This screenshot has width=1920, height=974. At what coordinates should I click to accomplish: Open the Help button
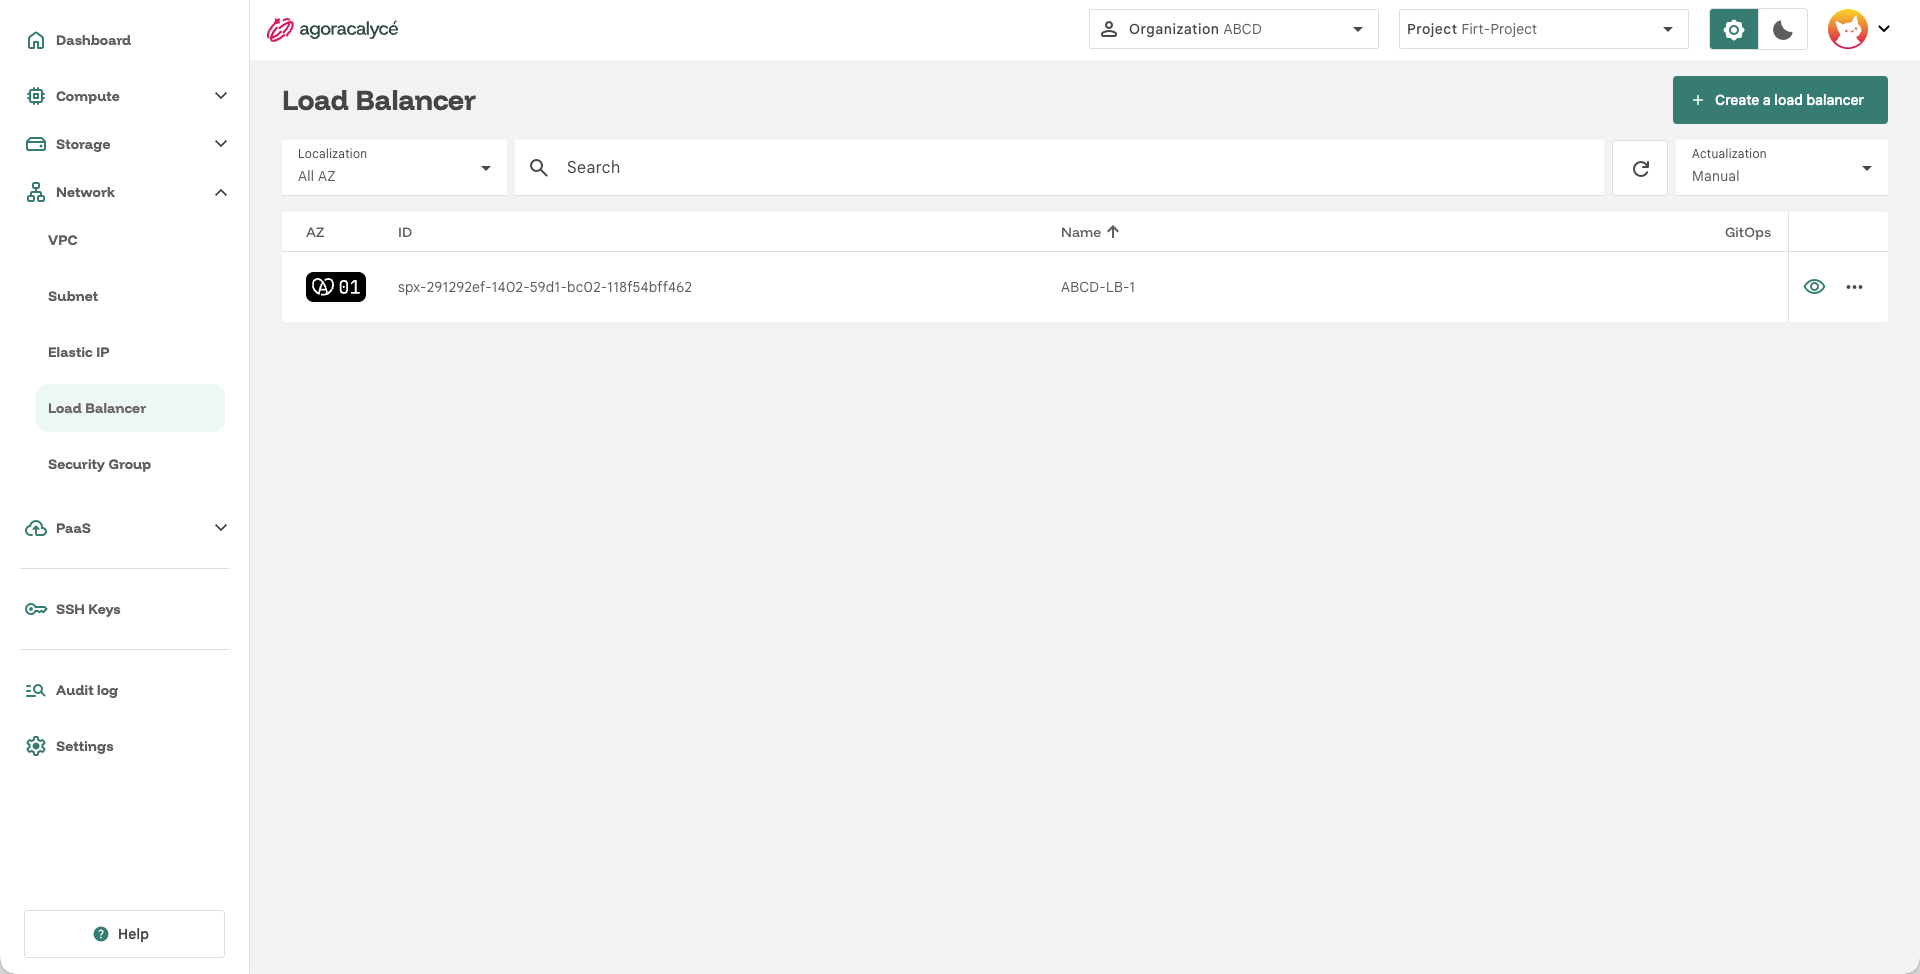124,934
